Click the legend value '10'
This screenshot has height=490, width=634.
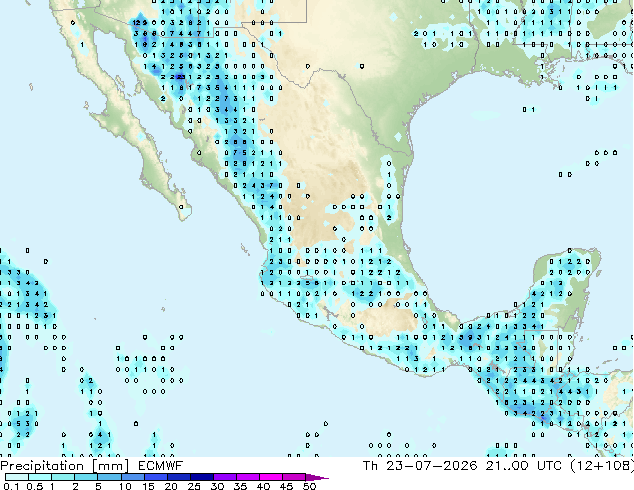click(125, 486)
